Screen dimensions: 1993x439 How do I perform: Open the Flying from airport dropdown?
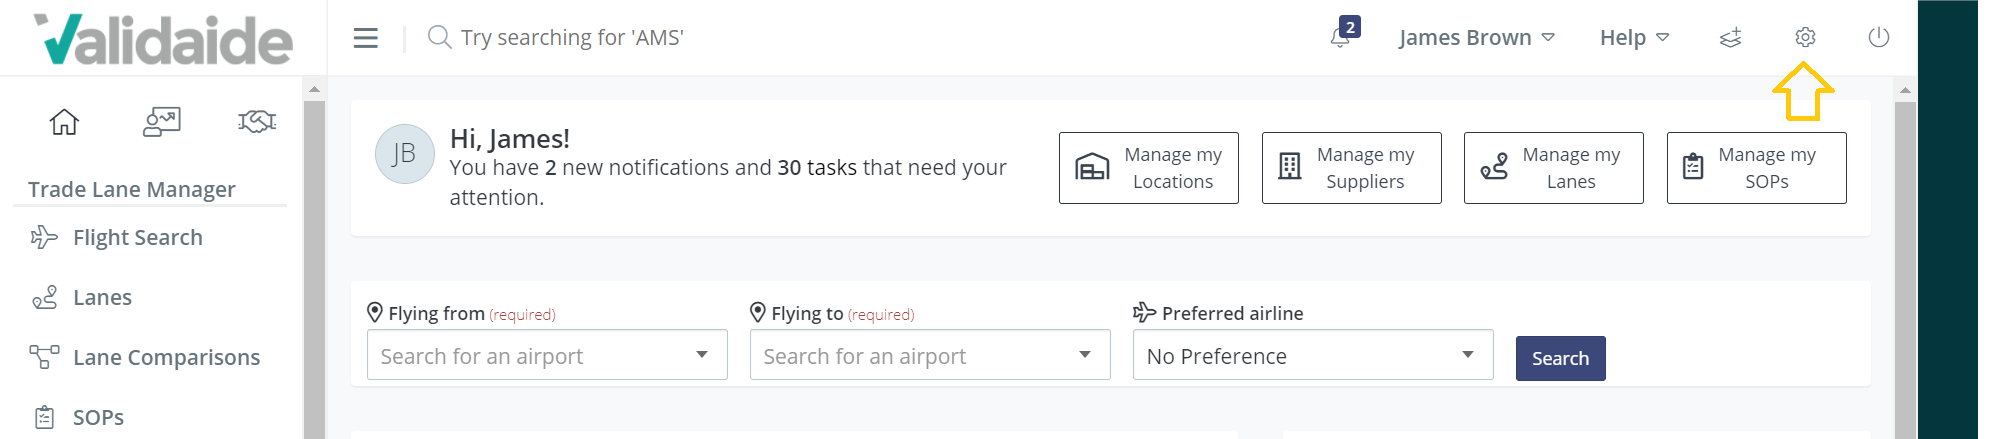tap(547, 356)
